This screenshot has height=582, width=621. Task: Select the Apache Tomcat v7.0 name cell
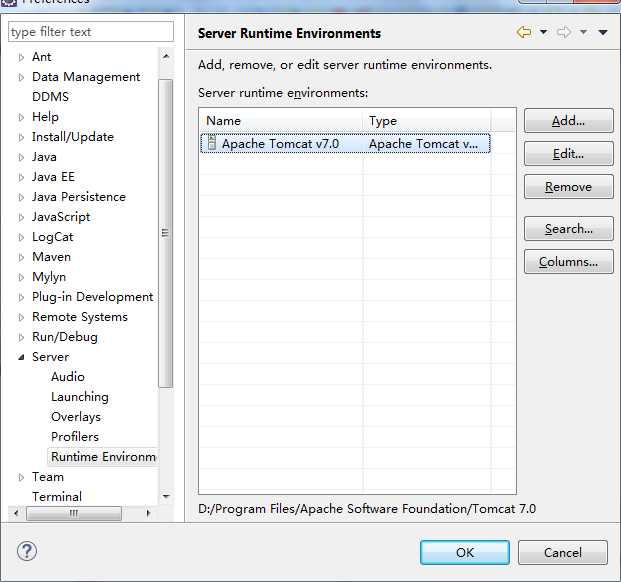(x=280, y=143)
